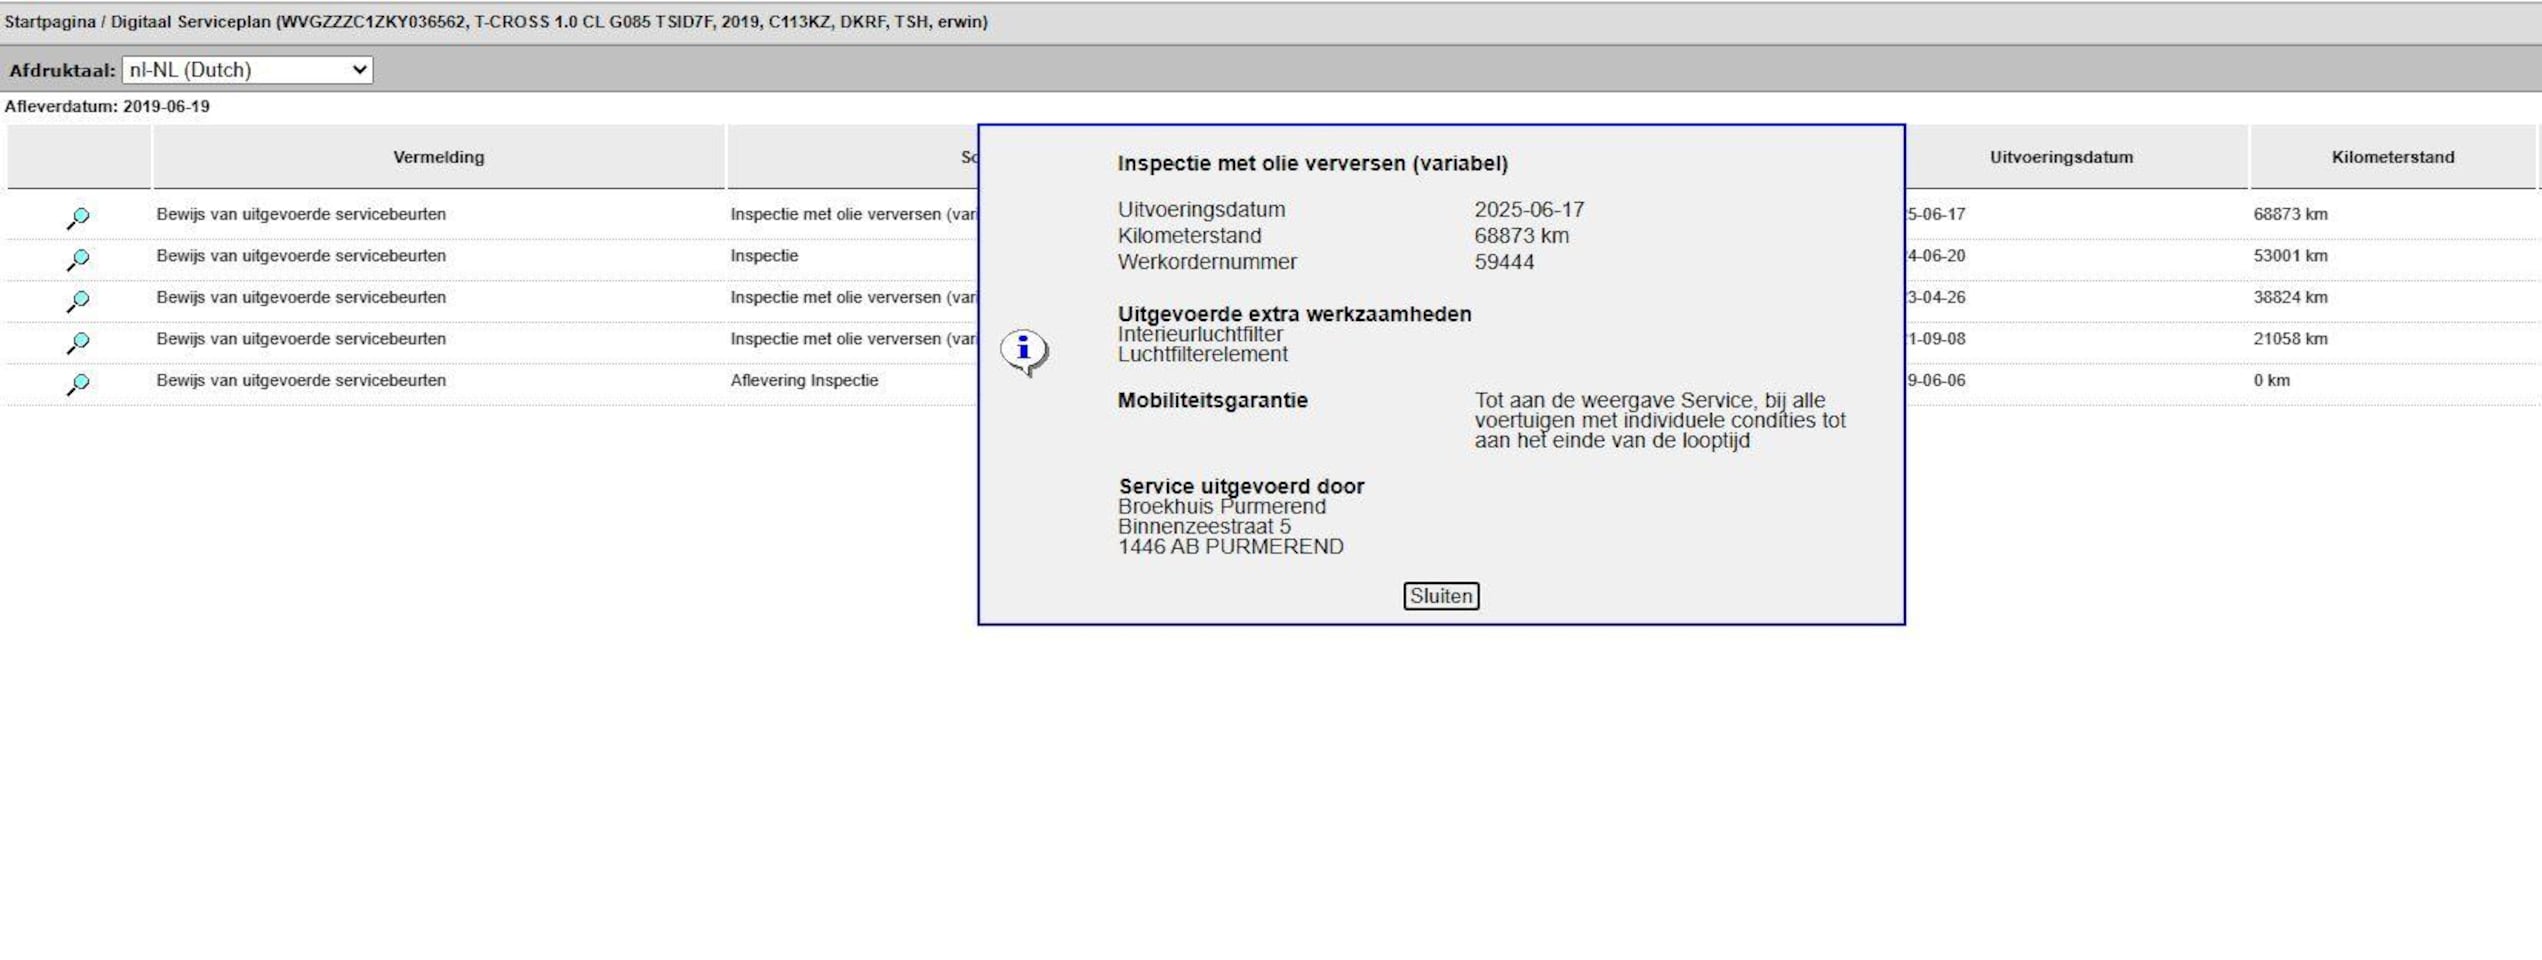Click the Startpagina breadcrumb link
The height and width of the screenshot is (960, 2542).
(x=49, y=22)
